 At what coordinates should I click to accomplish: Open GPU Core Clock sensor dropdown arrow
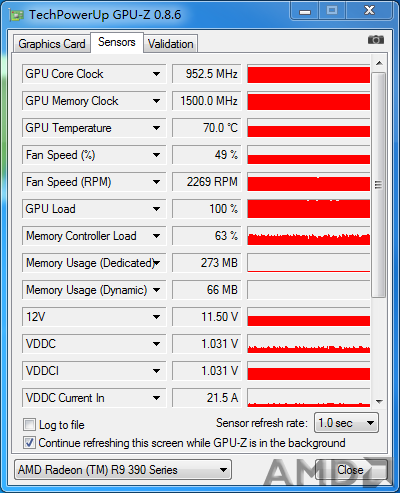(156, 74)
